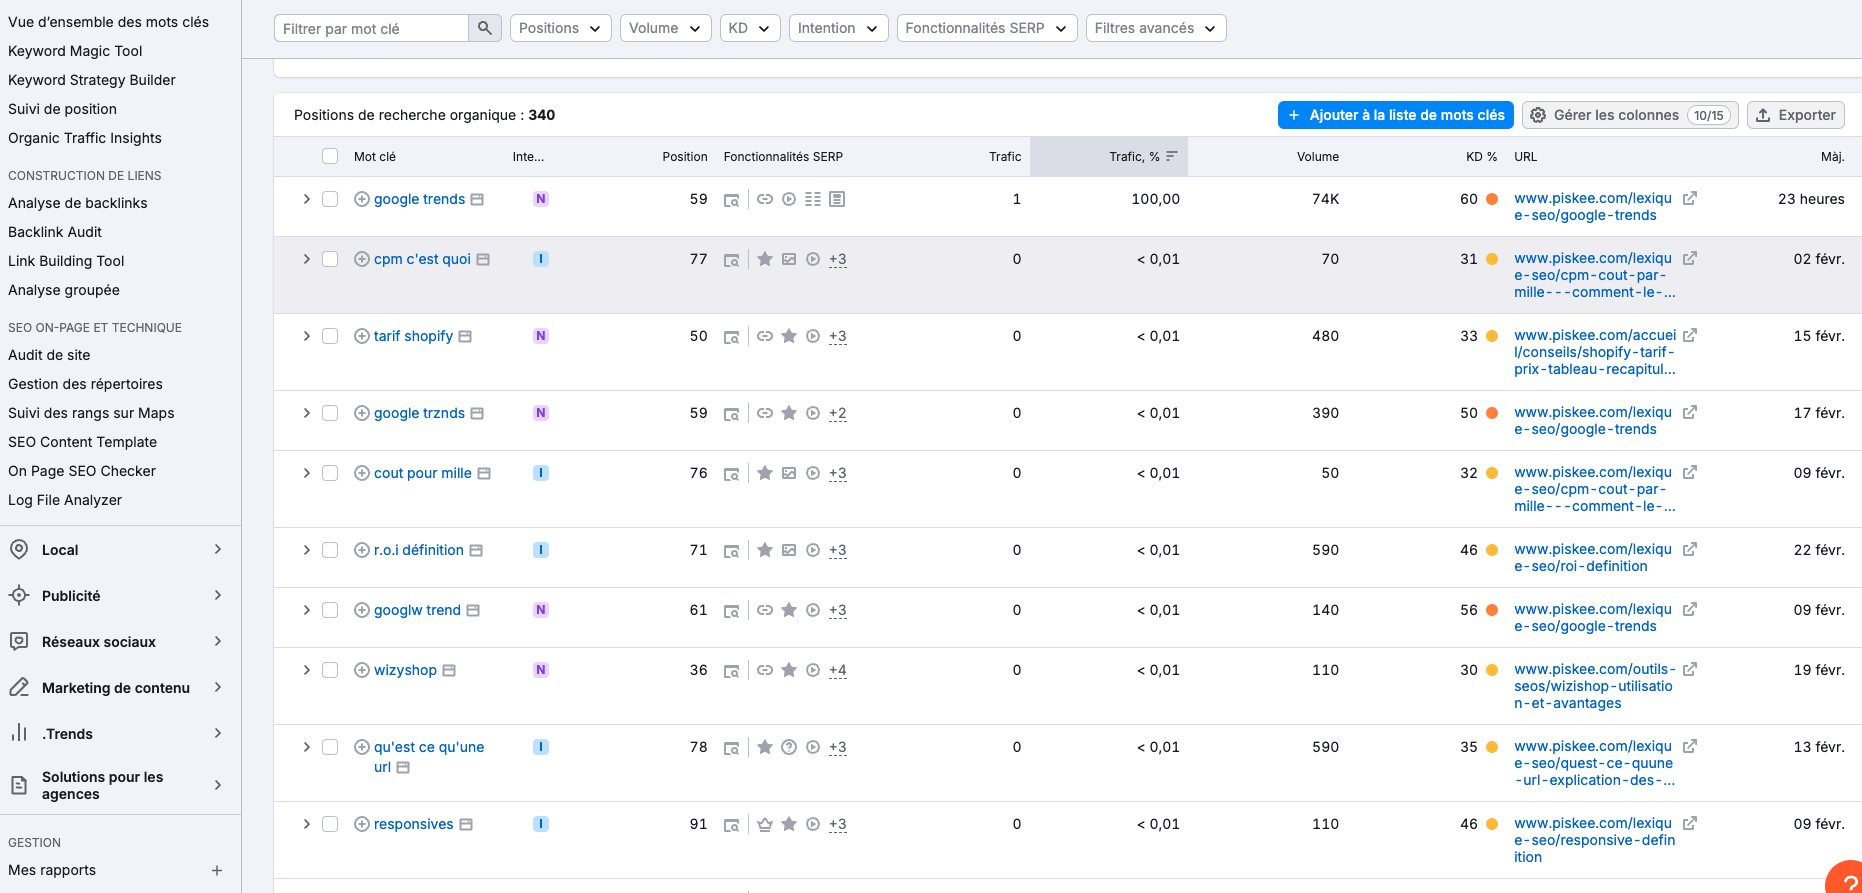Click informational intent I badge for responsives
The width and height of the screenshot is (1862, 893).
tap(541, 824)
